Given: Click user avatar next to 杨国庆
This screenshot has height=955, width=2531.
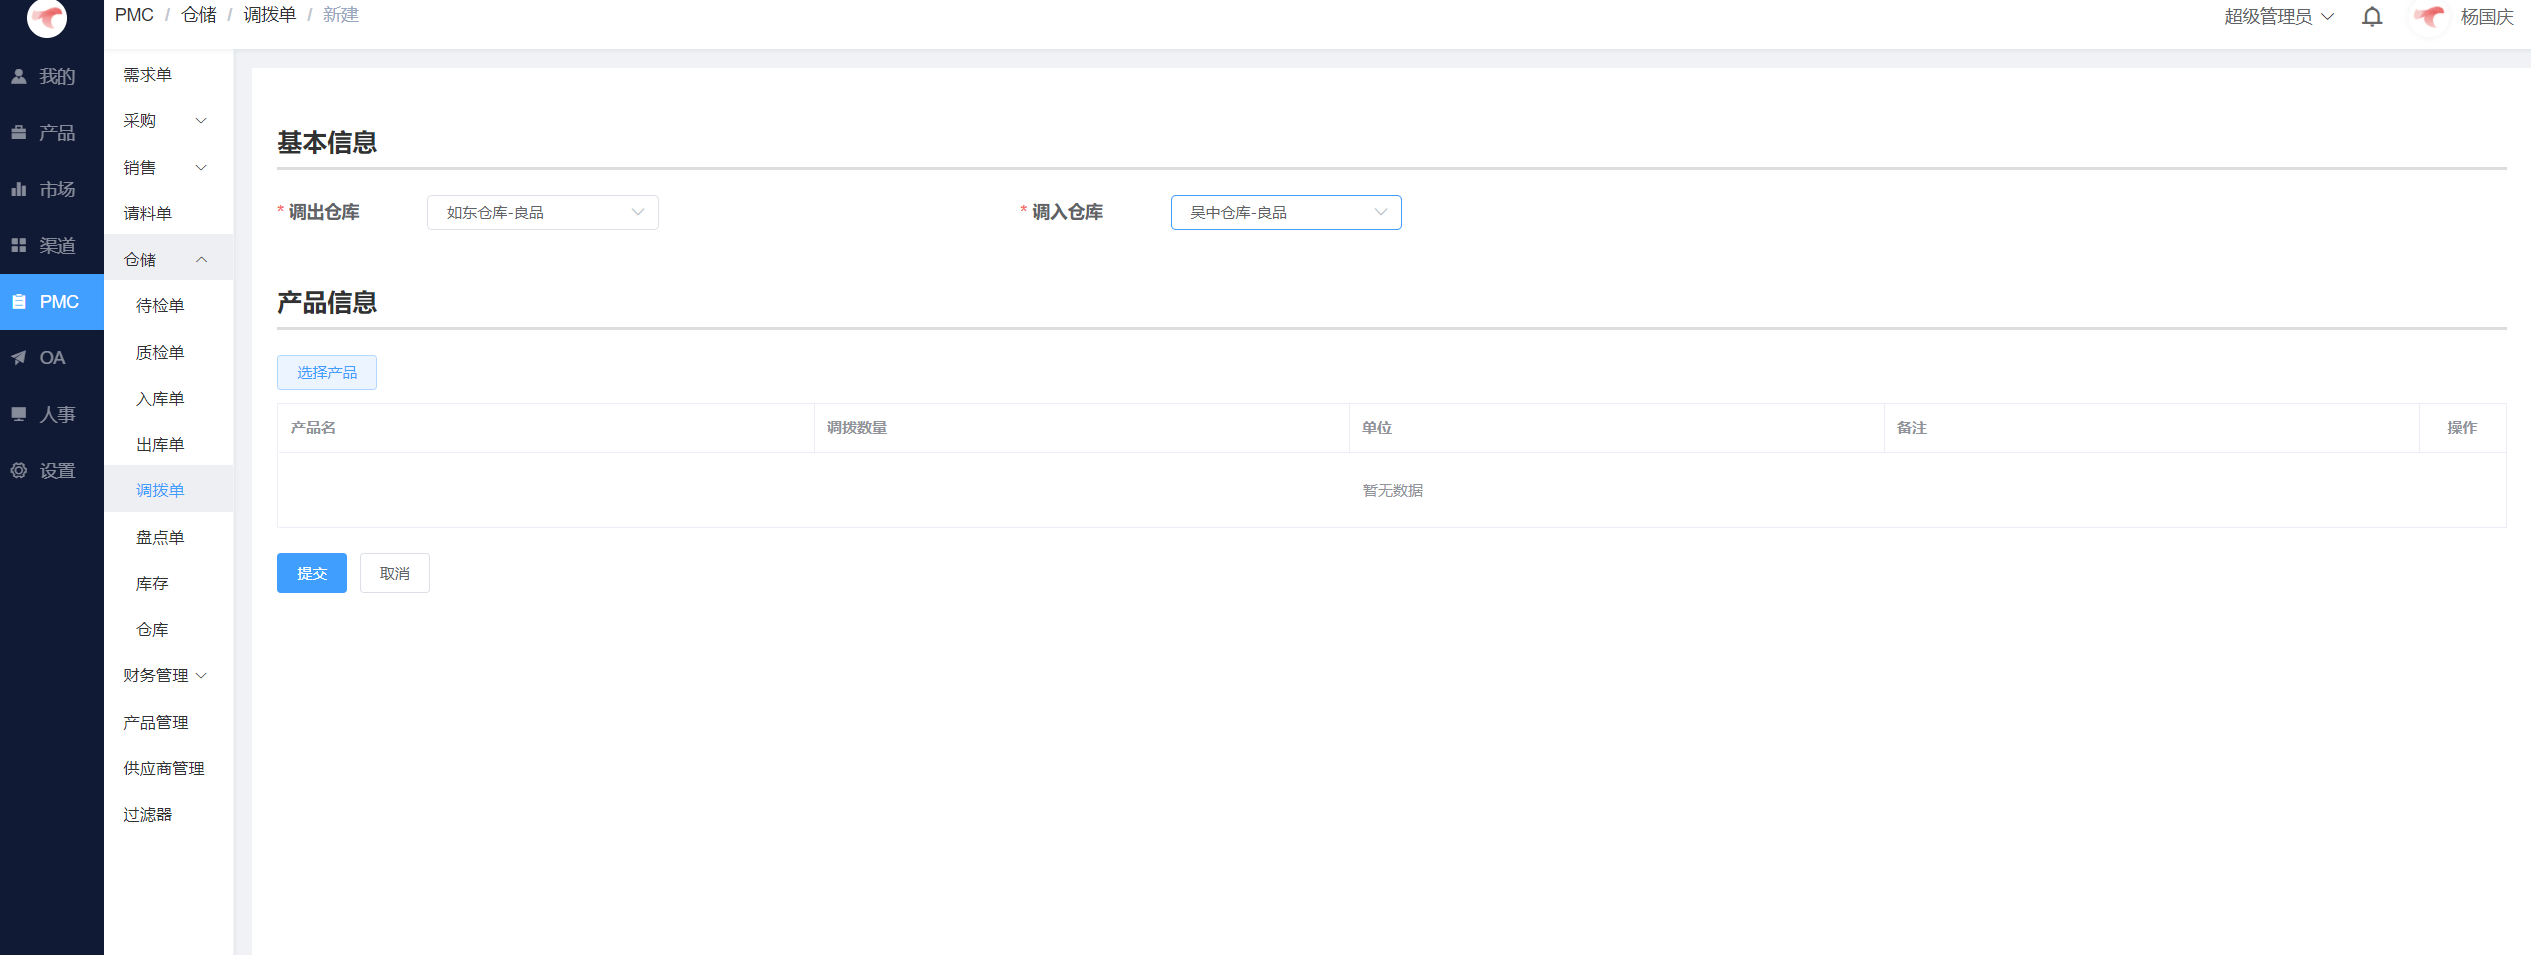Looking at the screenshot, I should (2429, 17).
